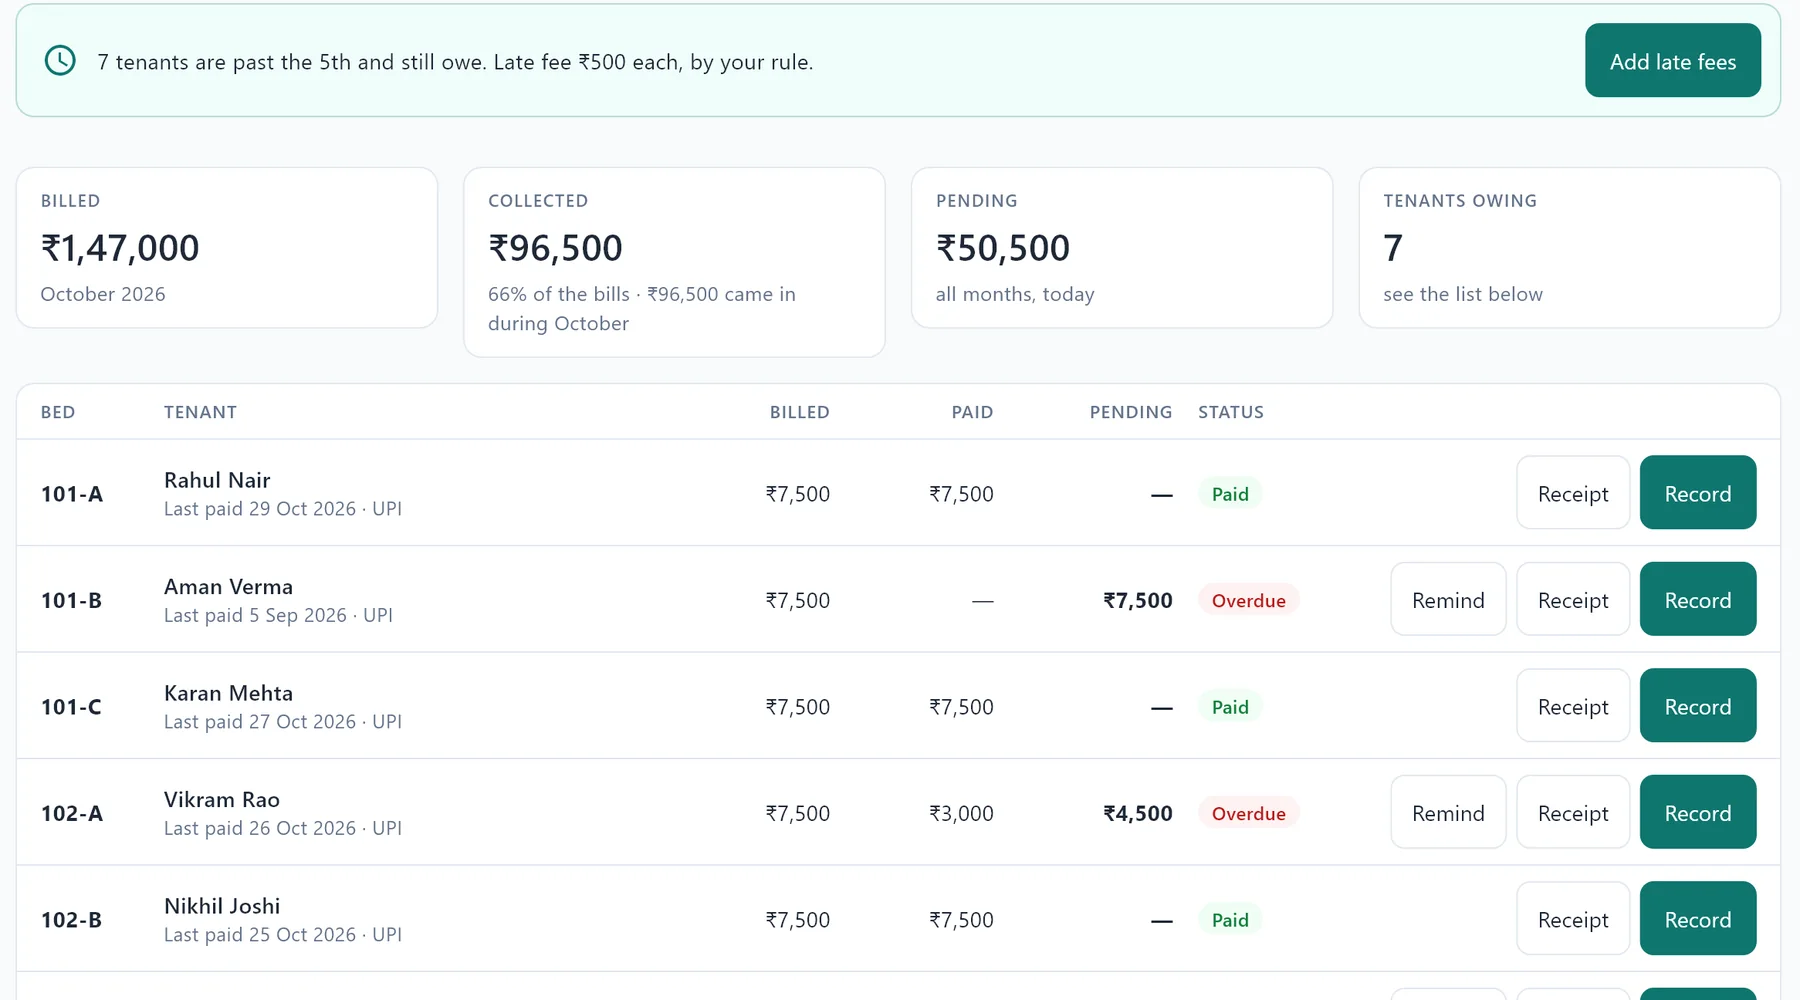
Task: Click the PENDING column header in the table
Action: (1130, 412)
